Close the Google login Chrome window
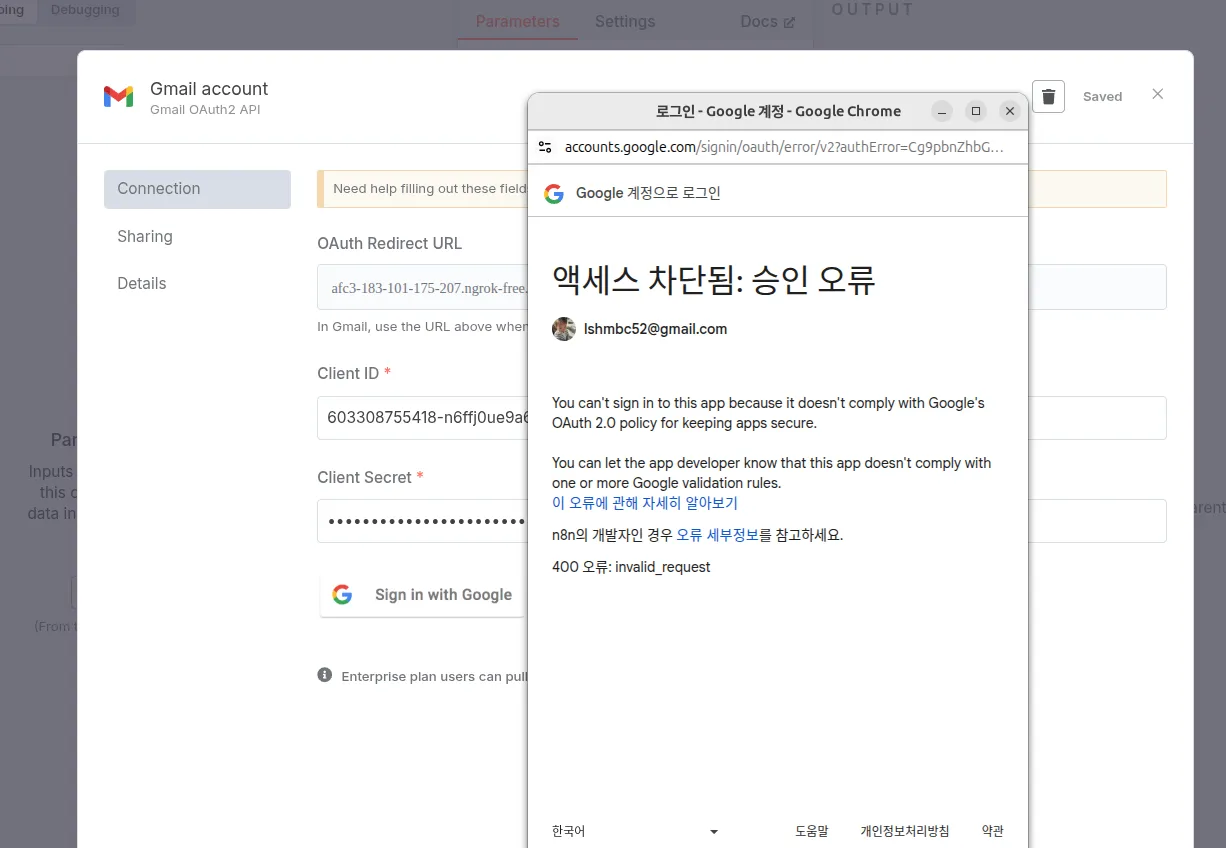The height and width of the screenshot is (848, 1226). click(x=1010, y=111)
